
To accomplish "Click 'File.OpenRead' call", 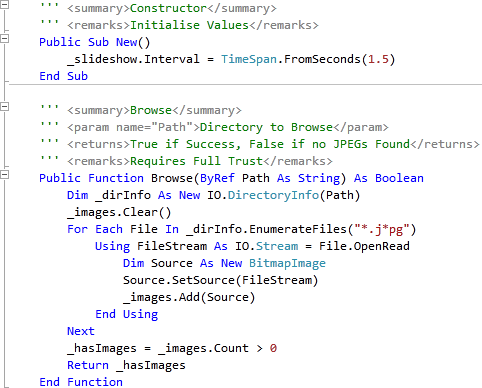I will click(364, 246).
